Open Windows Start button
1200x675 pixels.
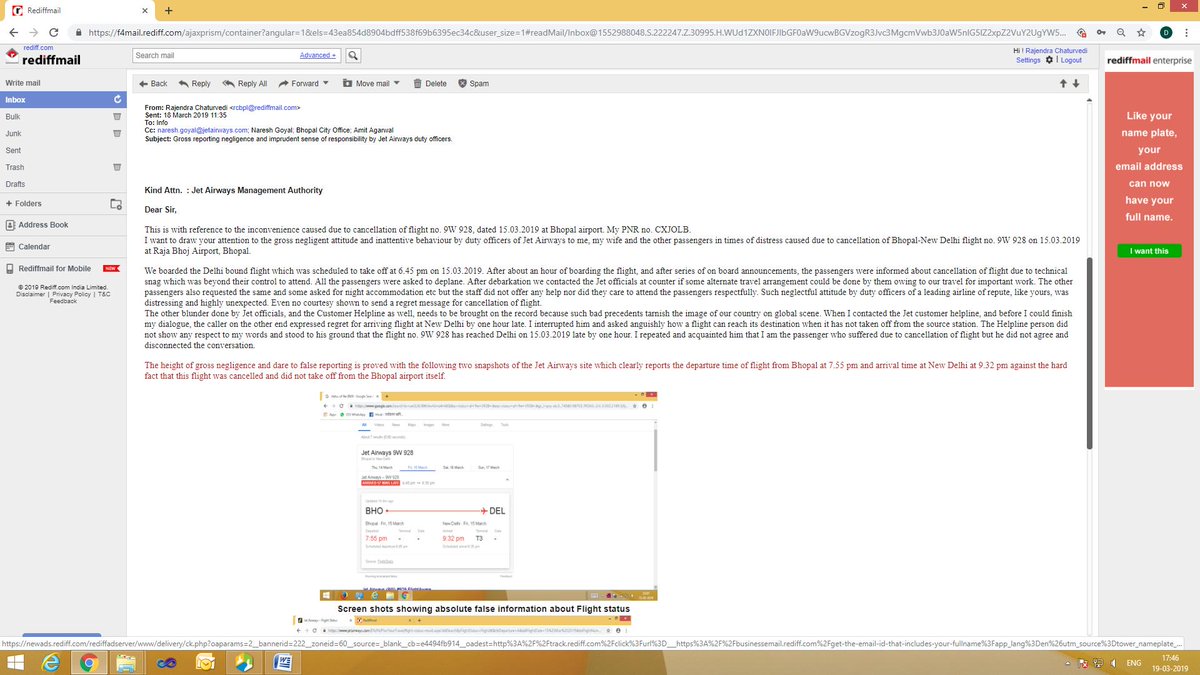[x=16, y=662]
